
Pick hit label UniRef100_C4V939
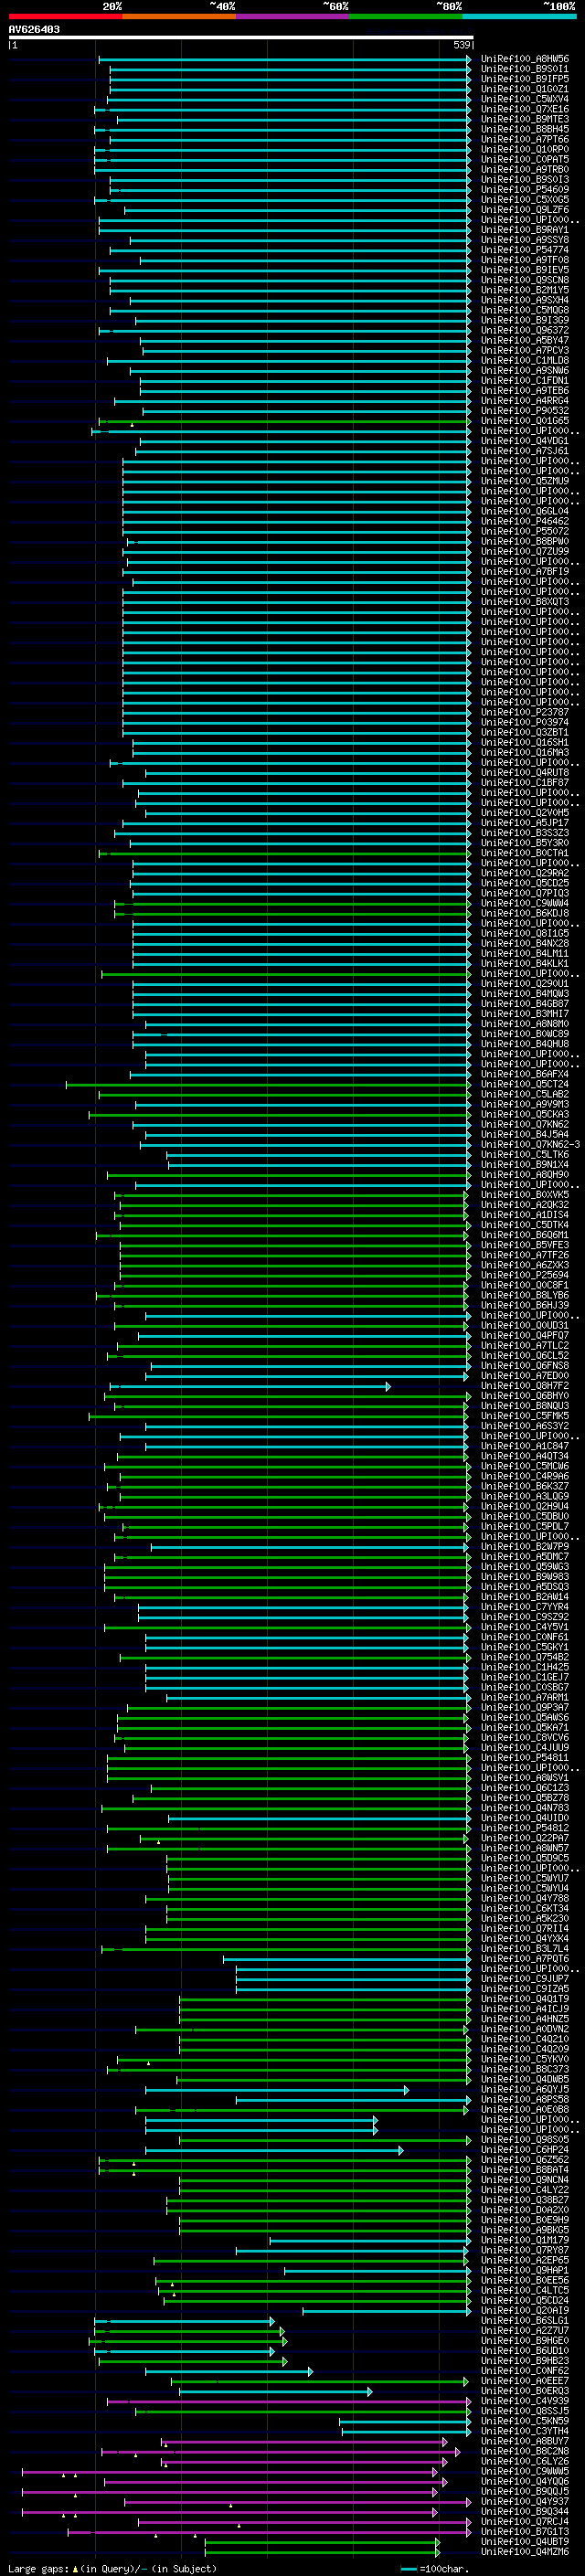pyautogui.click(x=524, y=2401)
